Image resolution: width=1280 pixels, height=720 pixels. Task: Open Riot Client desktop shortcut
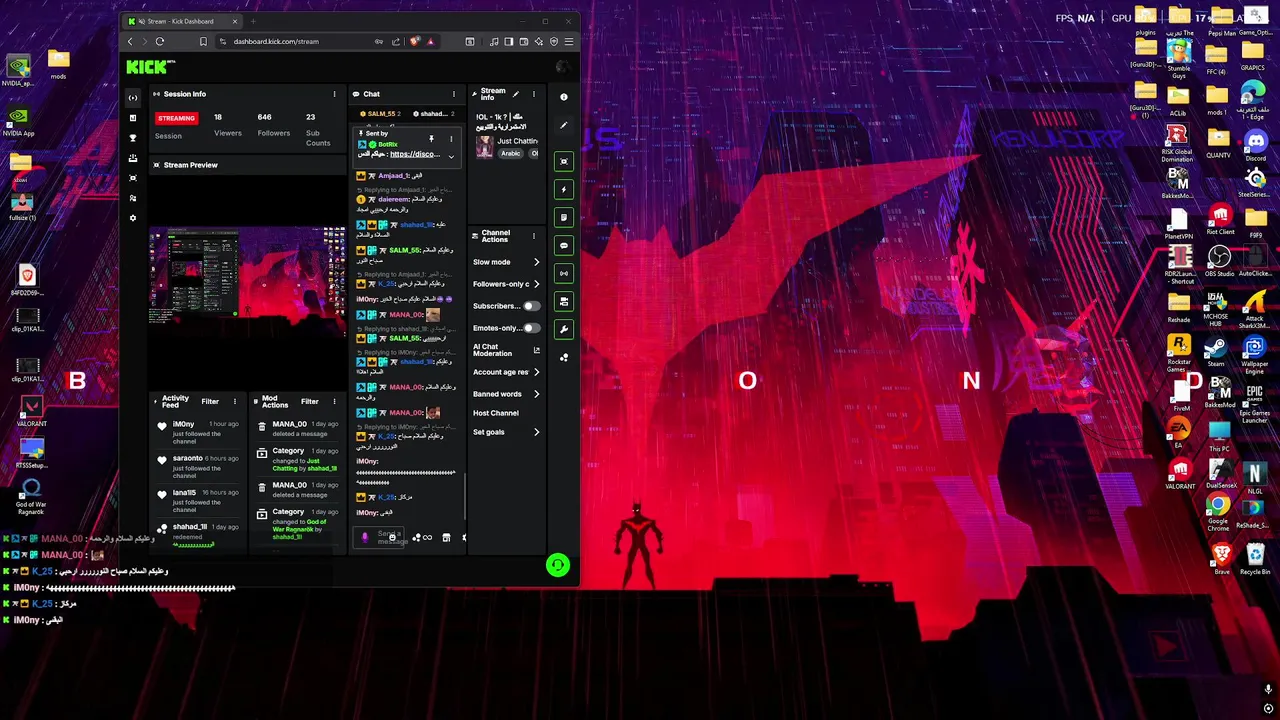click(1220, 220)
